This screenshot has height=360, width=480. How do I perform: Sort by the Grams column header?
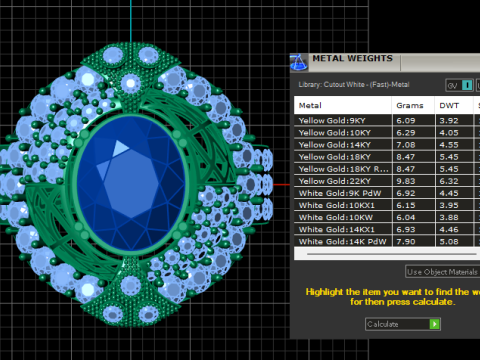(413, 105)
